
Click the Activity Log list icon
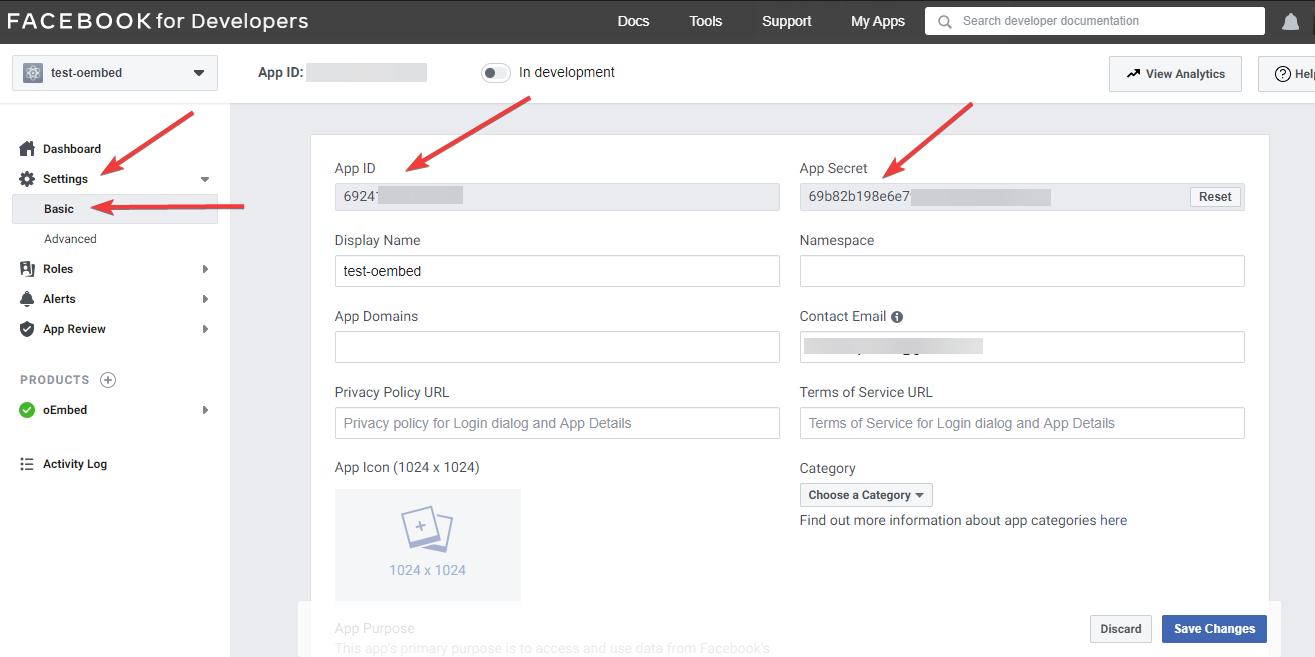pos(27,464)
